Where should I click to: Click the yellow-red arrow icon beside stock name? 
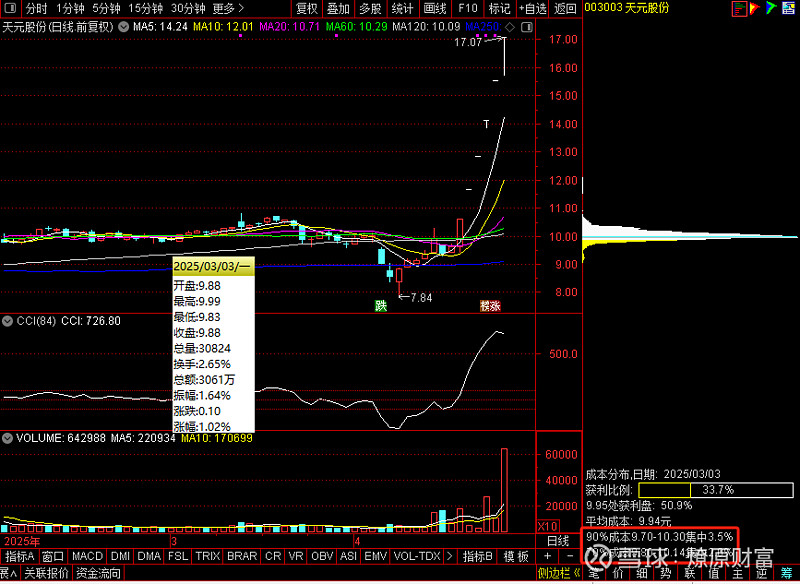point(755,8)
